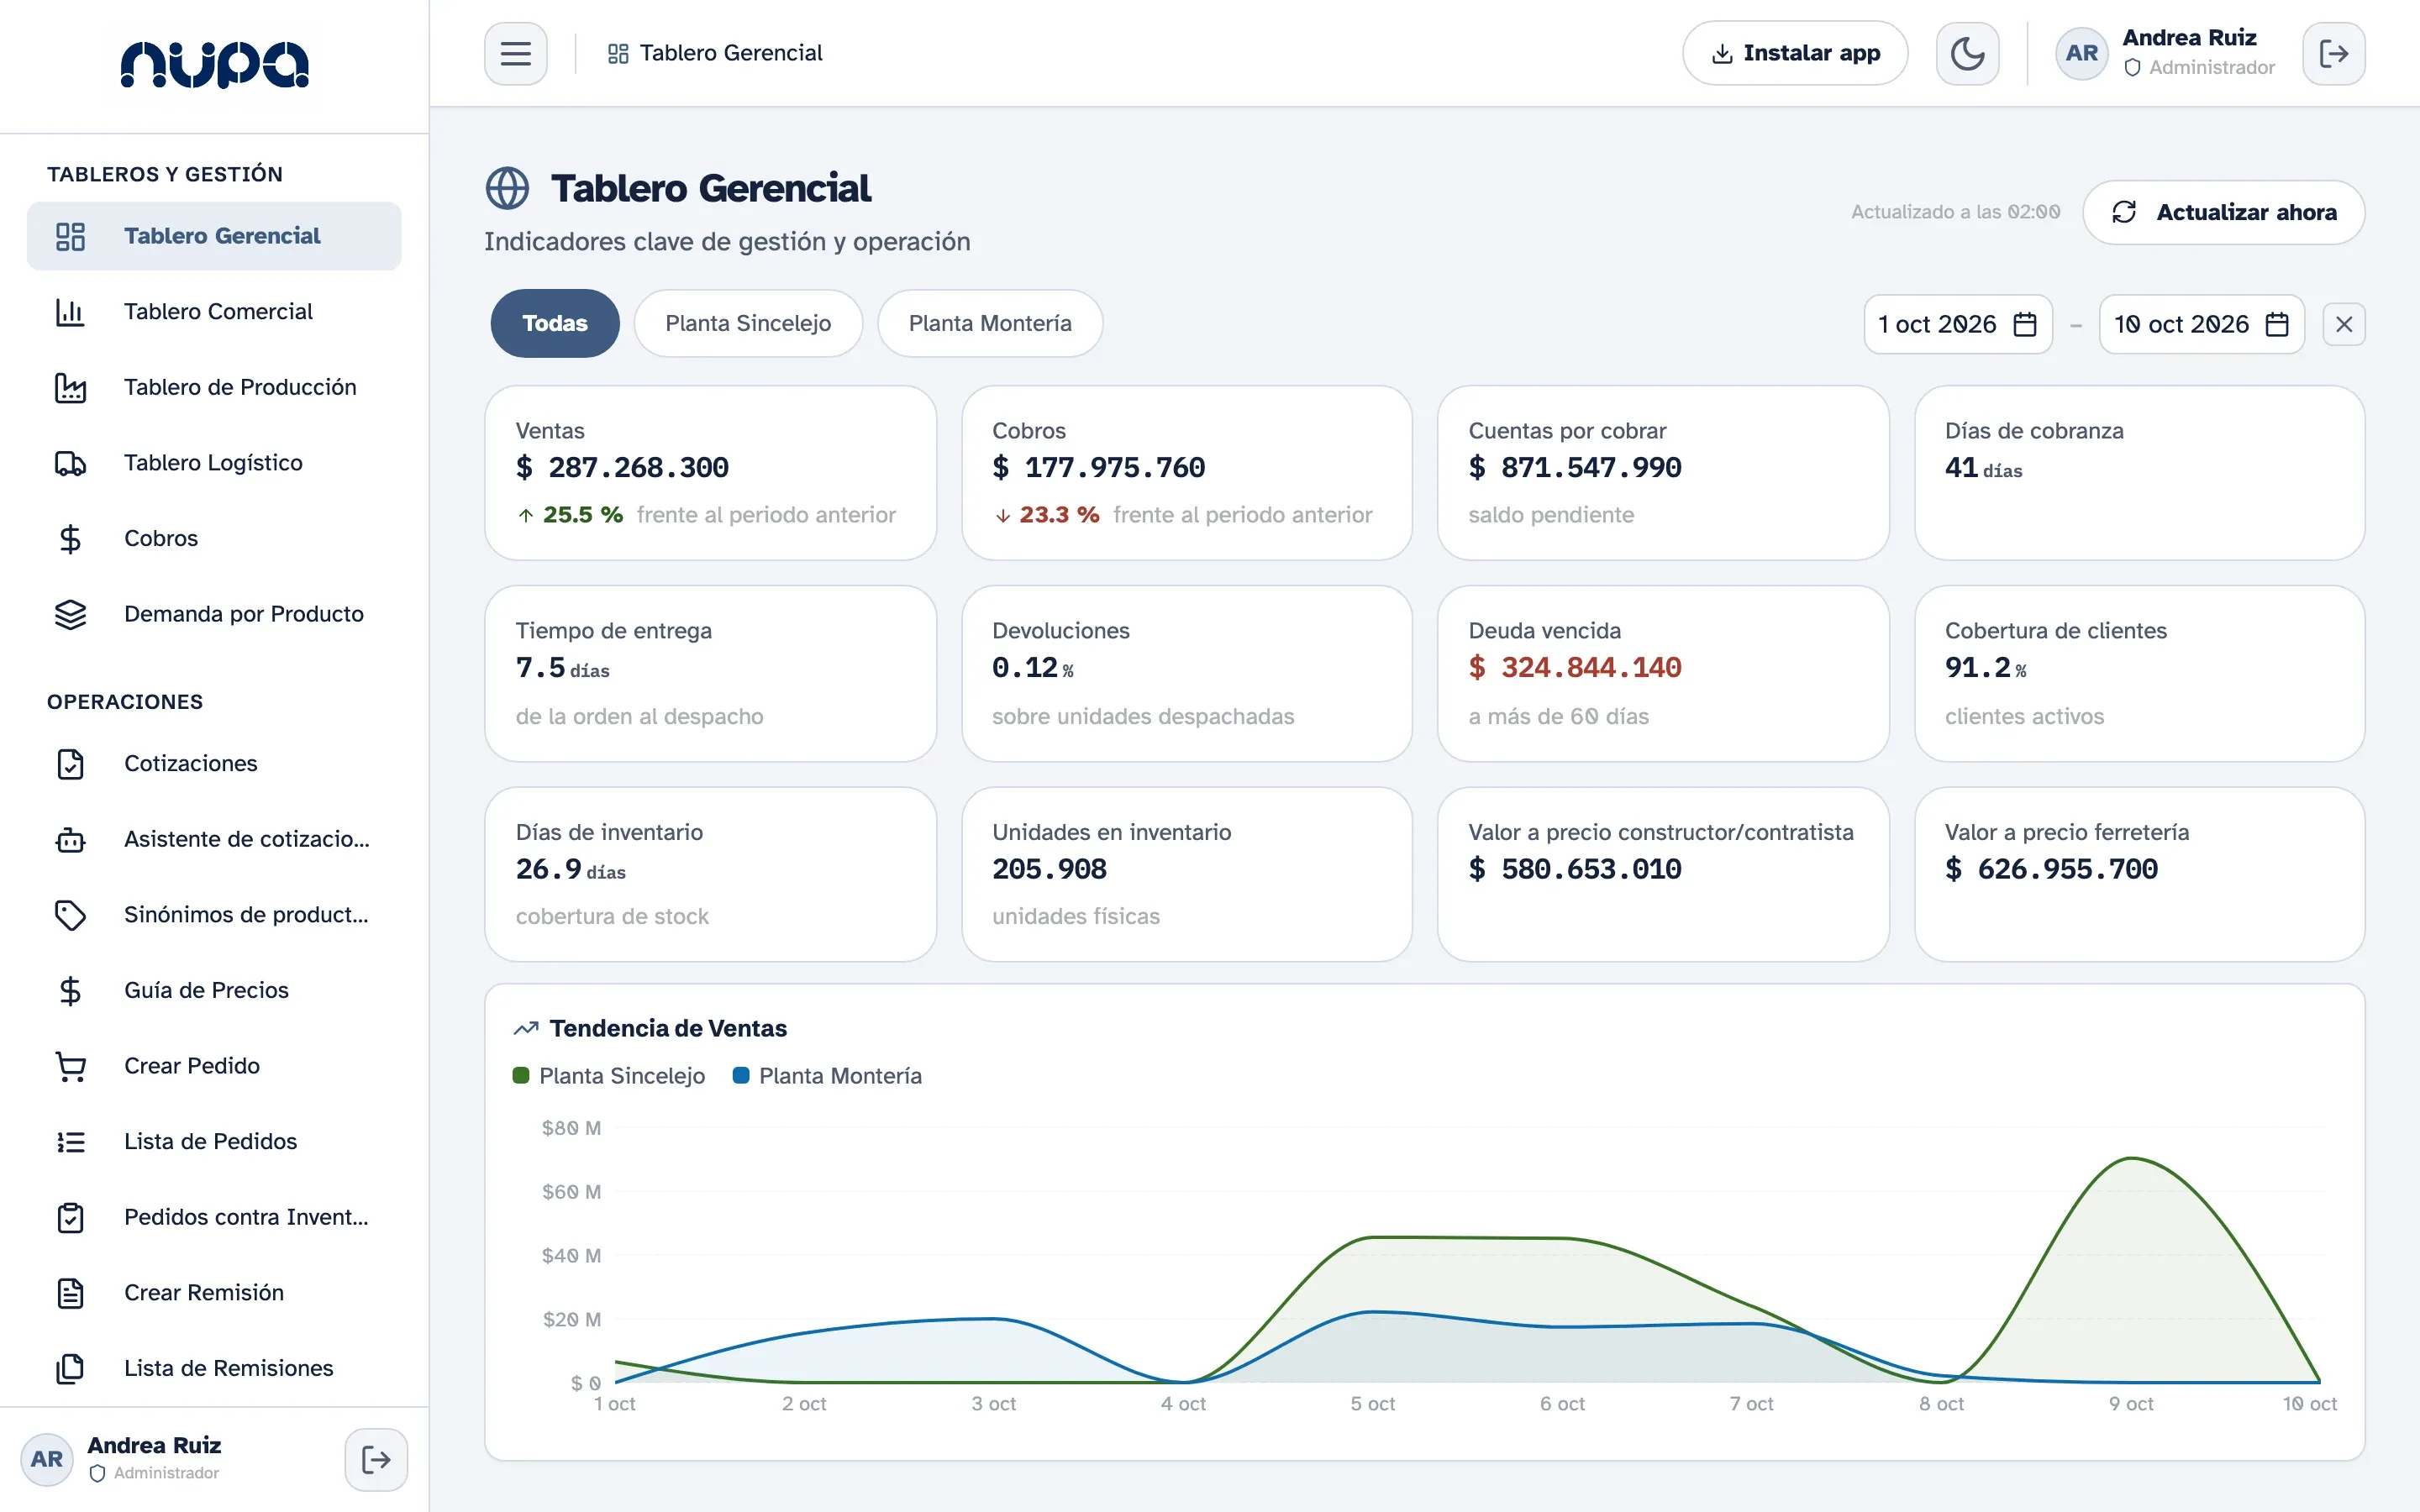Open Tablero Comercial from the sidebar
This screenshot has width=2420, height=1512.
[x=214, y=312]
